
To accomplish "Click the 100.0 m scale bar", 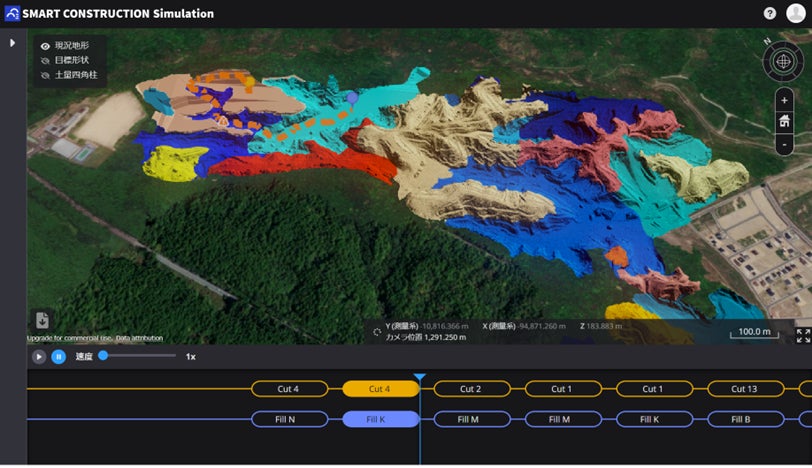I will pyautogui.click(x=755, y=332).
